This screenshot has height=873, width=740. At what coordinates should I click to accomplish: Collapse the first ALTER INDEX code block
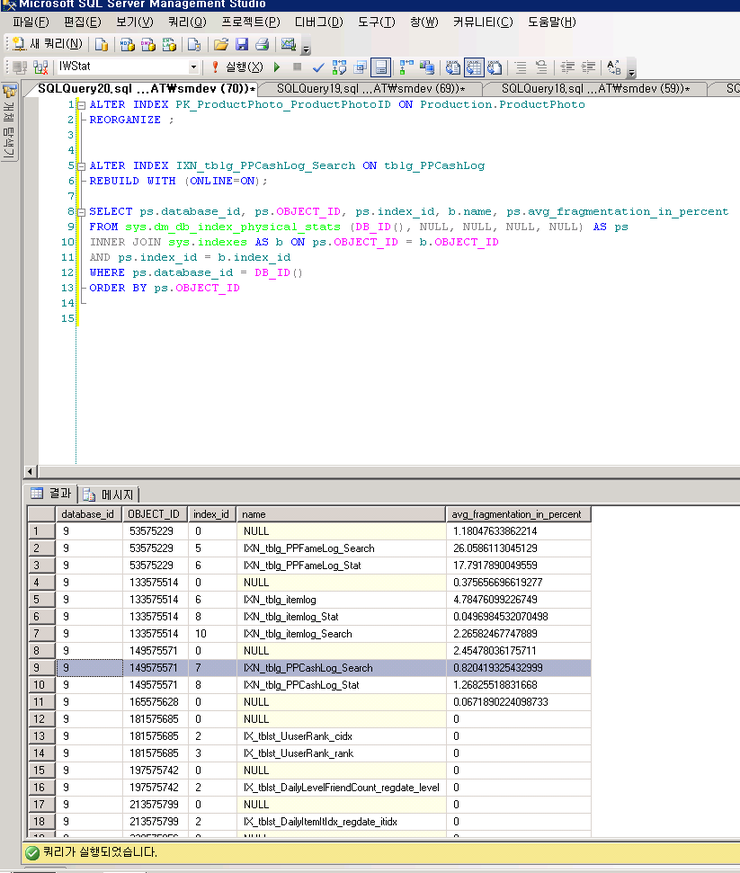click(80, 104)
